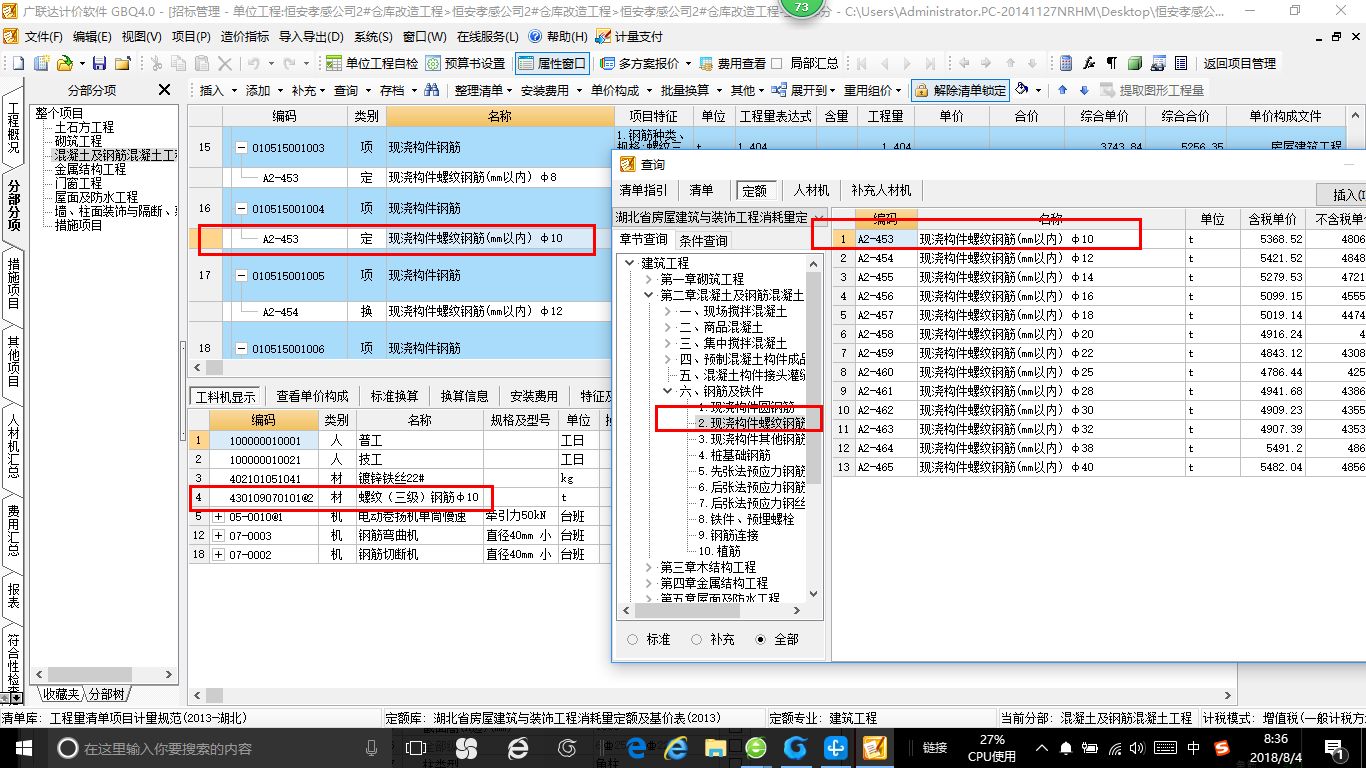
Task: Click the Task View taskbar icon
Action: pyautogui.click(x=416, y=748)
